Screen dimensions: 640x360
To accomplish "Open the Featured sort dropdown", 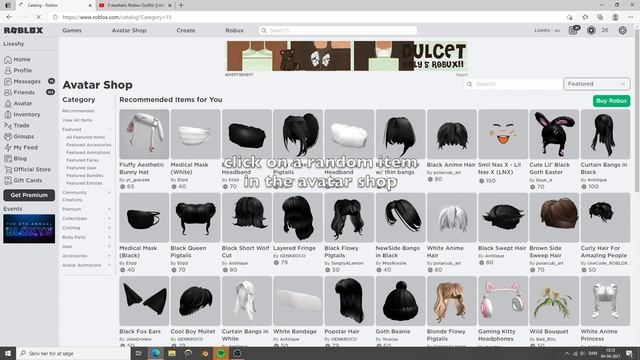I will point(596,84).
